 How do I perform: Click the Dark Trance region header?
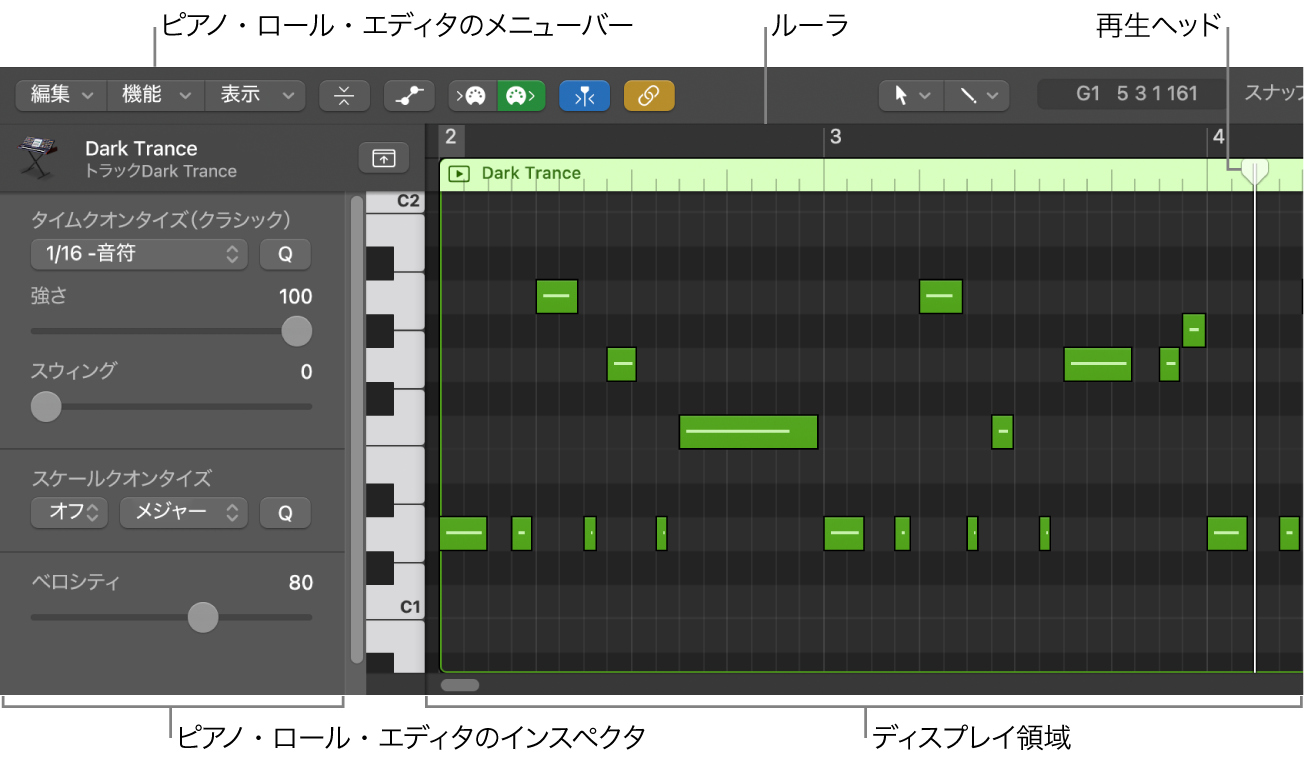(x=871, y=174)
